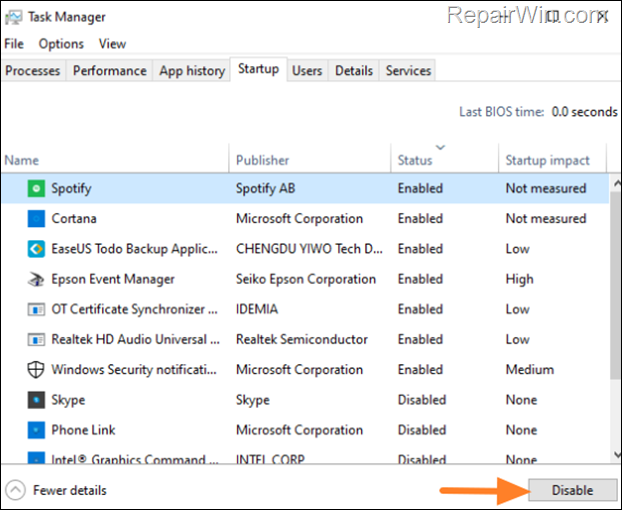Click Enabled status in Epson row

tap(420, 279)
